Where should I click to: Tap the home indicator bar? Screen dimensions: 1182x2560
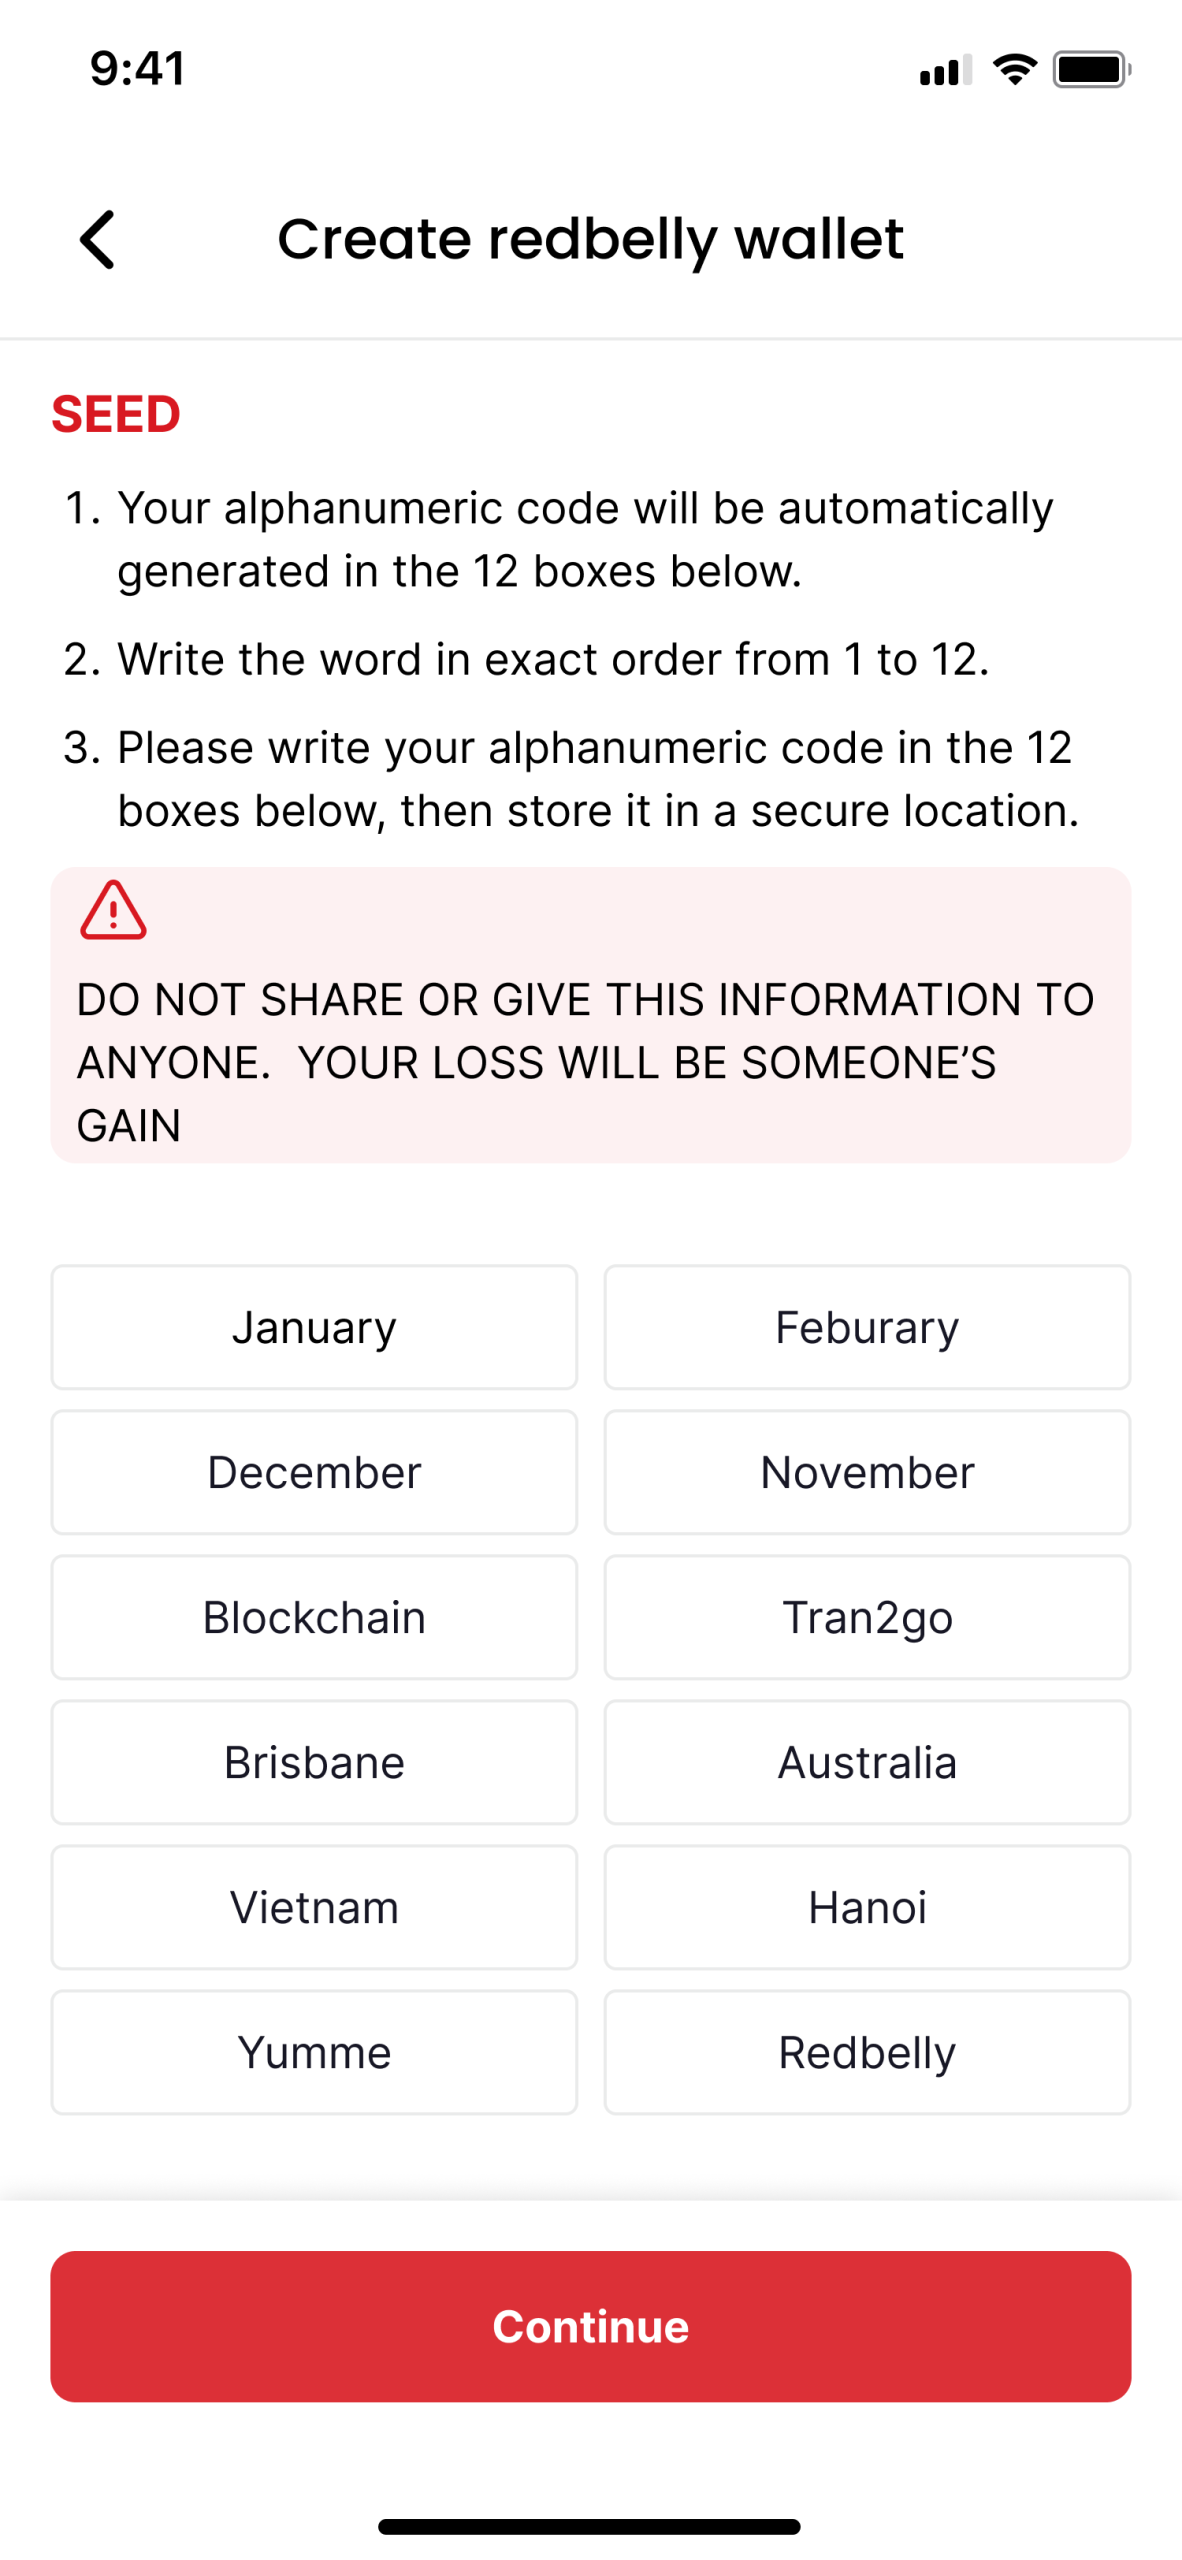click(589, 2527)
